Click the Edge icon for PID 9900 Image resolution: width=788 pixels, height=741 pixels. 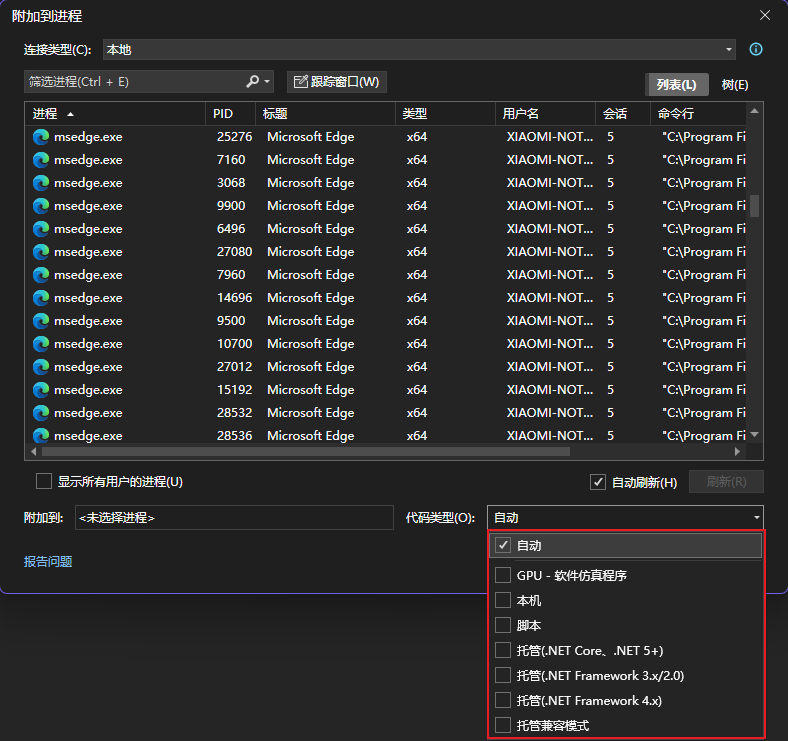pos(41,206)
